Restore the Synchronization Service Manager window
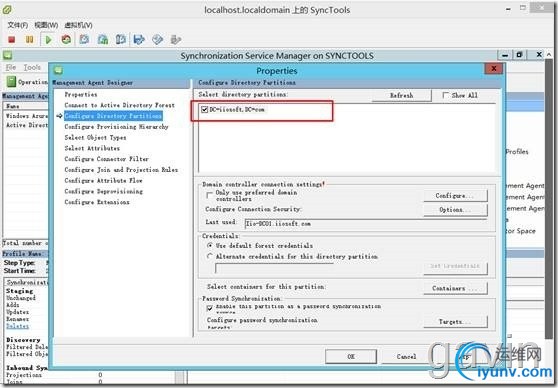This screenshot has width=558, height=388. pyautogui.click(x=519, y=55)
